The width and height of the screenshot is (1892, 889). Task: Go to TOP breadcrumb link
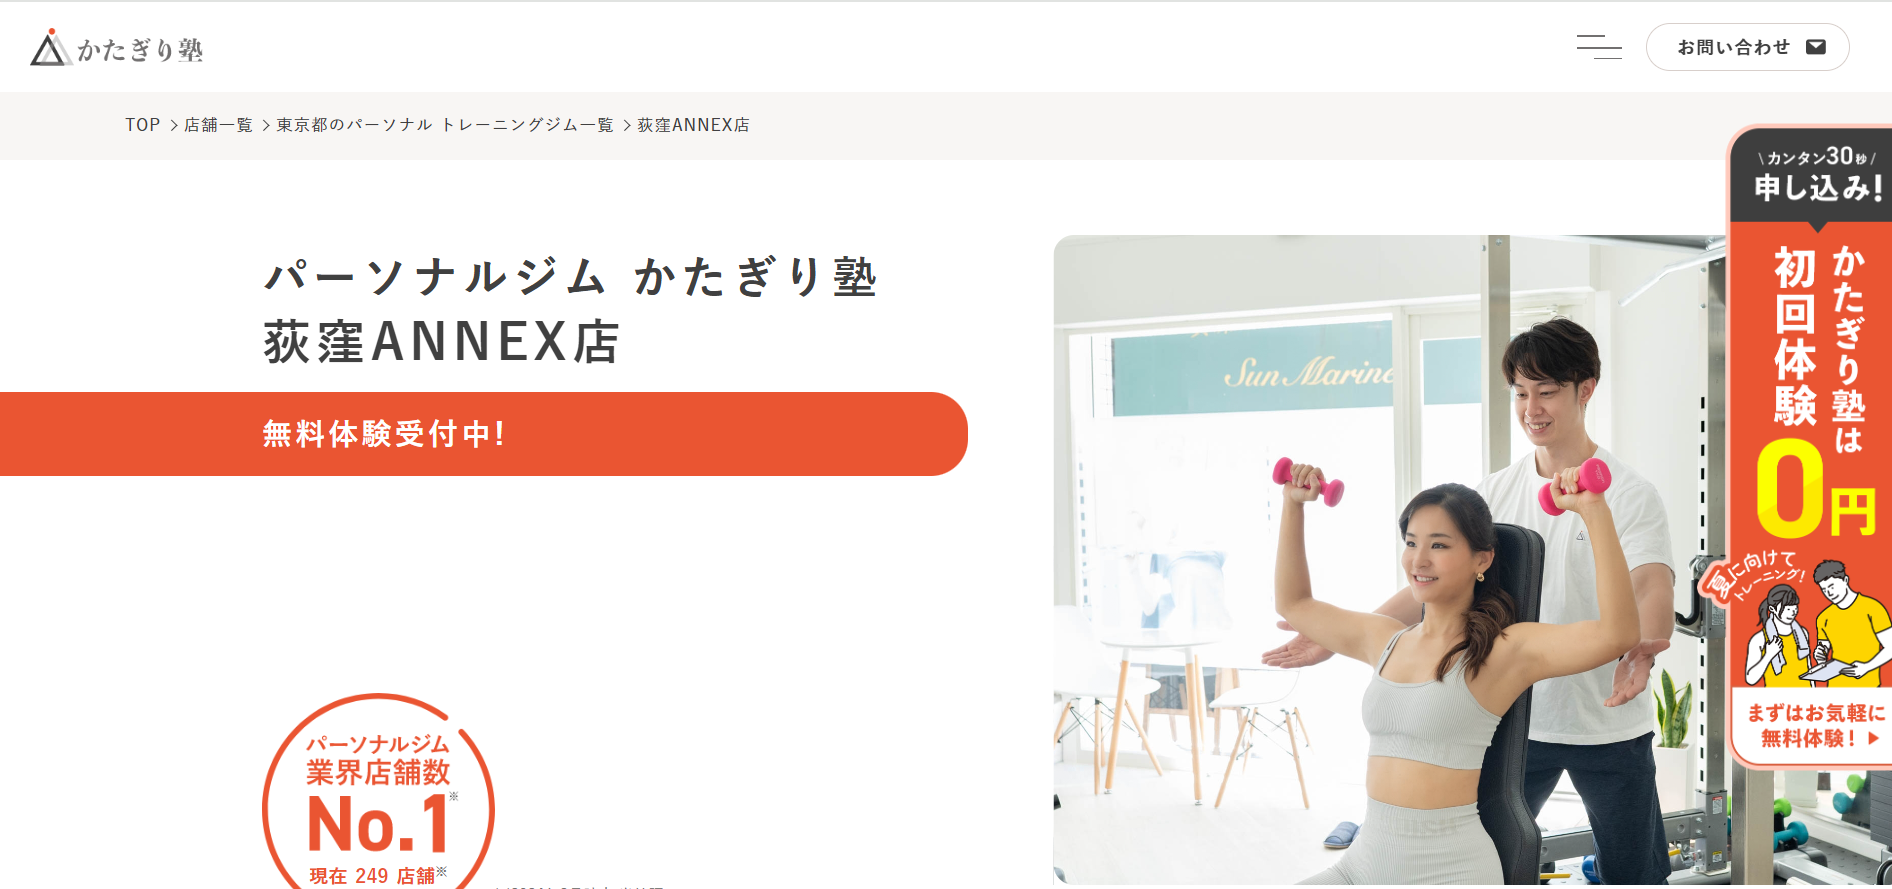[142, 125]
